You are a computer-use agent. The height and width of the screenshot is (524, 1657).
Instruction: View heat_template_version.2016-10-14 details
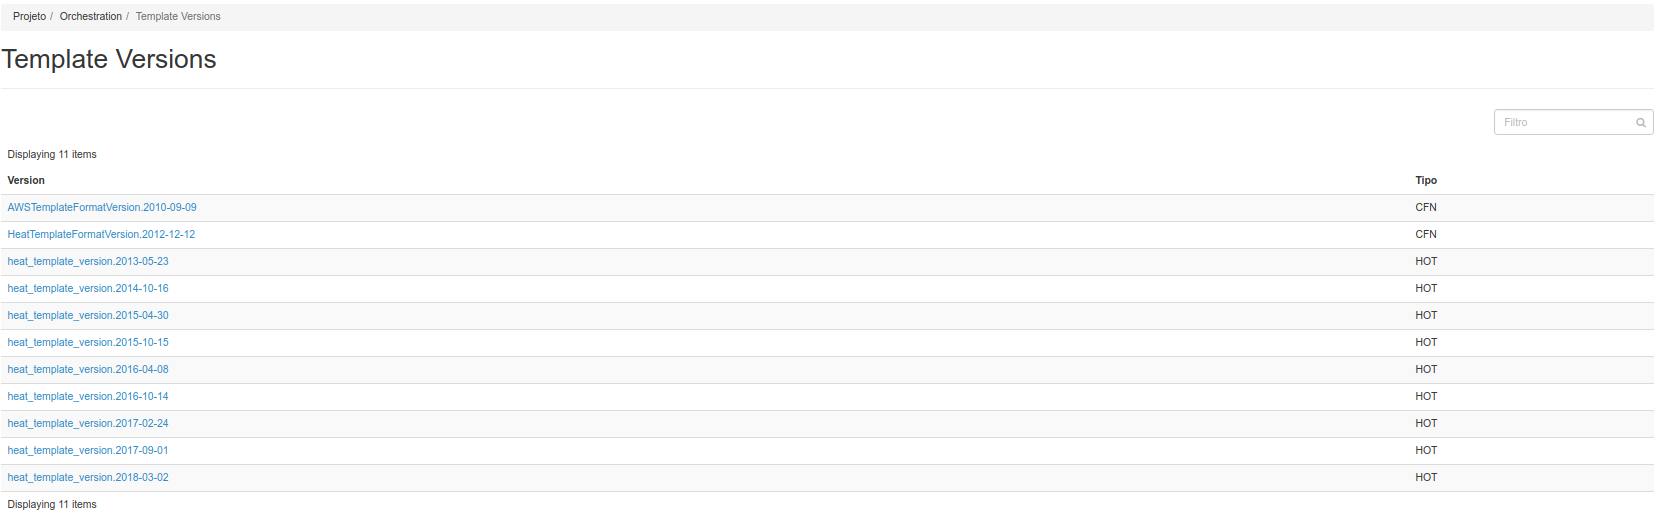point(88,396)
